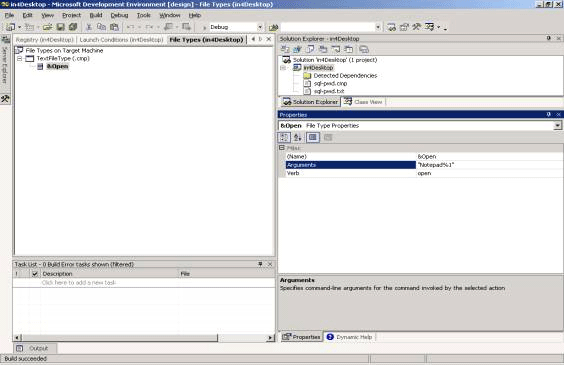Click the third Solution Explorer toolbar editor icon

point(310,49)
